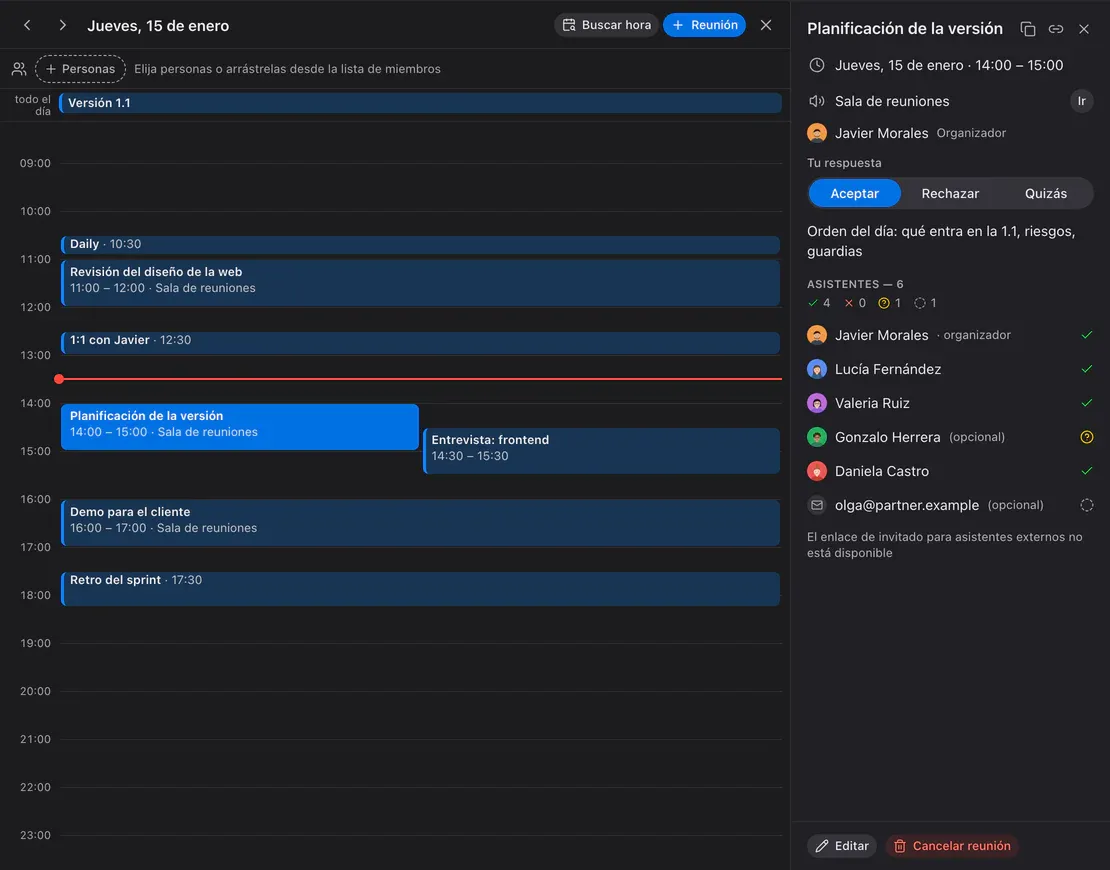The image size is (1110, 870).
Task: Open Buscar hora time finder
Action: 607,25
